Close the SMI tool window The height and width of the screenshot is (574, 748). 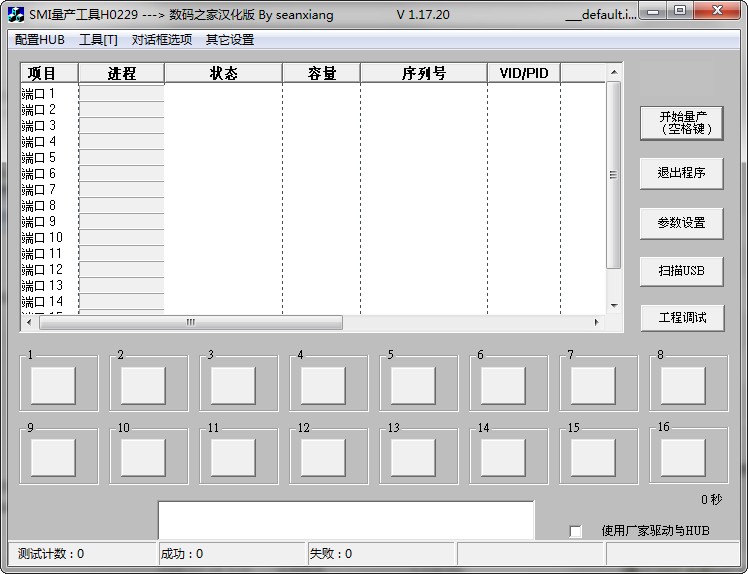(x=717, y=11)
